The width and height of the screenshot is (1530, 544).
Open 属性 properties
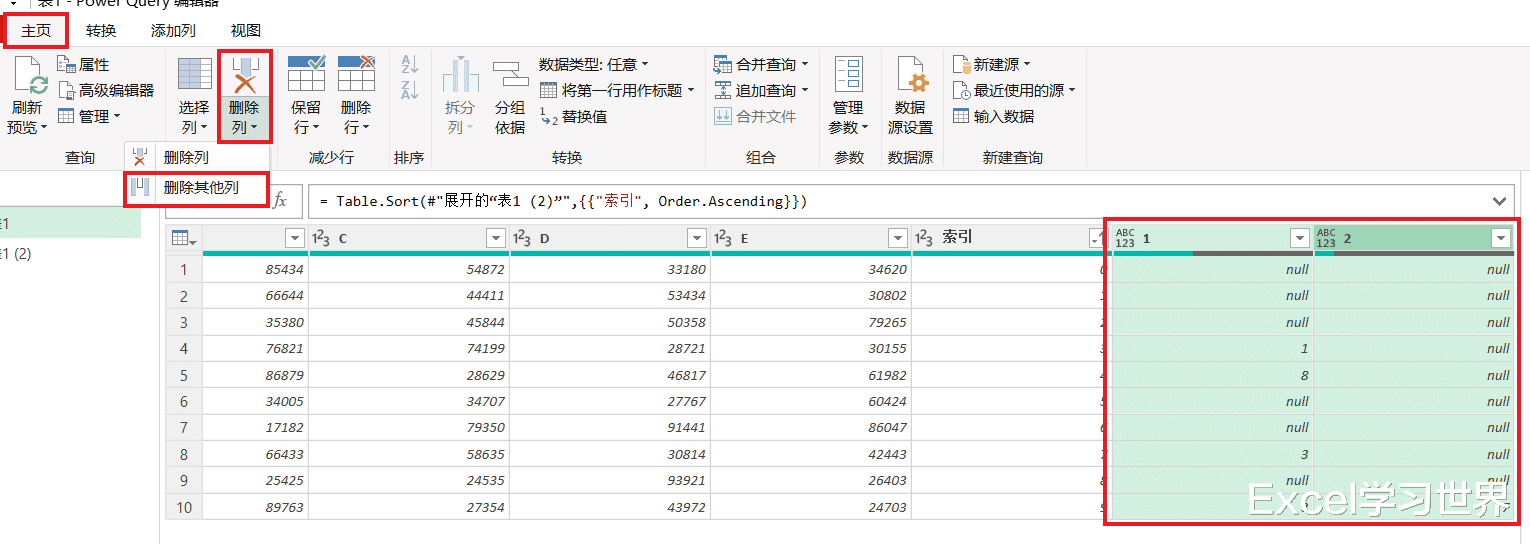(x=84, y=65)
